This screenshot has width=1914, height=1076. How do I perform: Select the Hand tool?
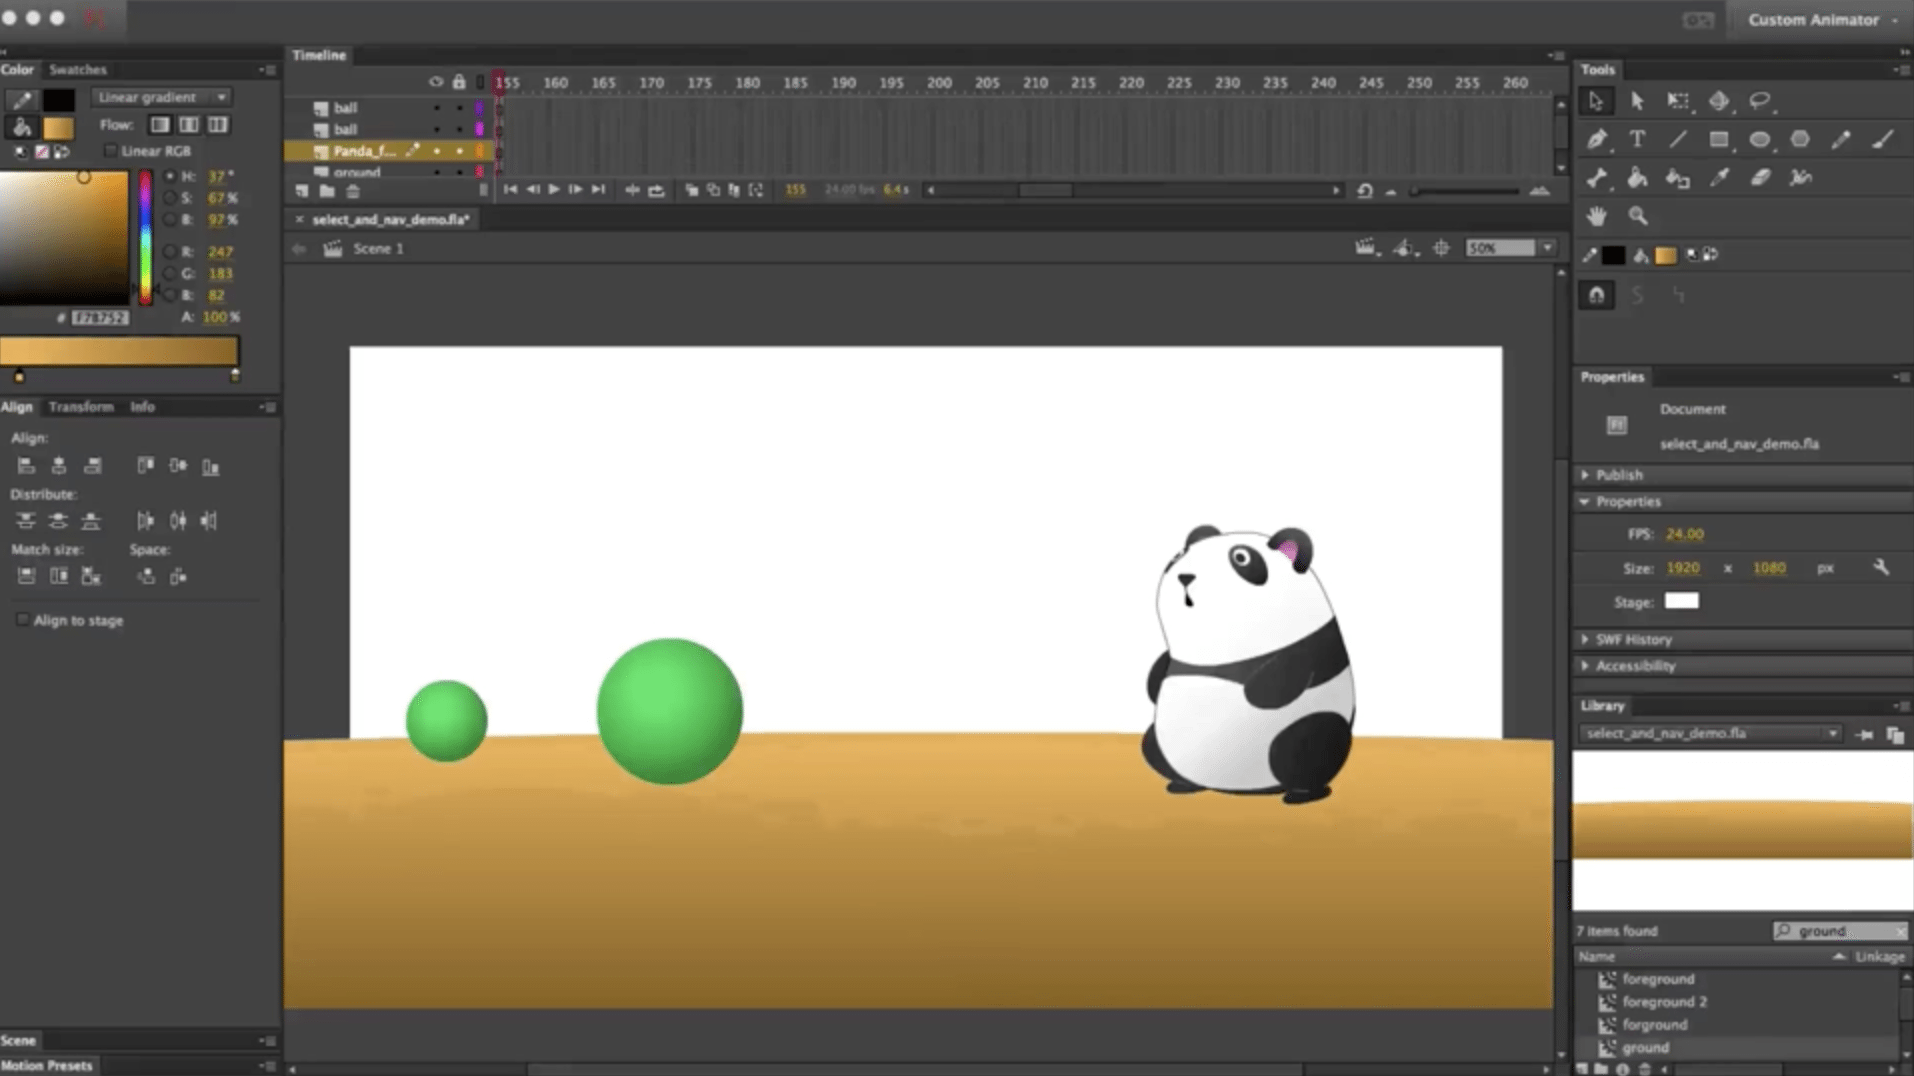1597,216
